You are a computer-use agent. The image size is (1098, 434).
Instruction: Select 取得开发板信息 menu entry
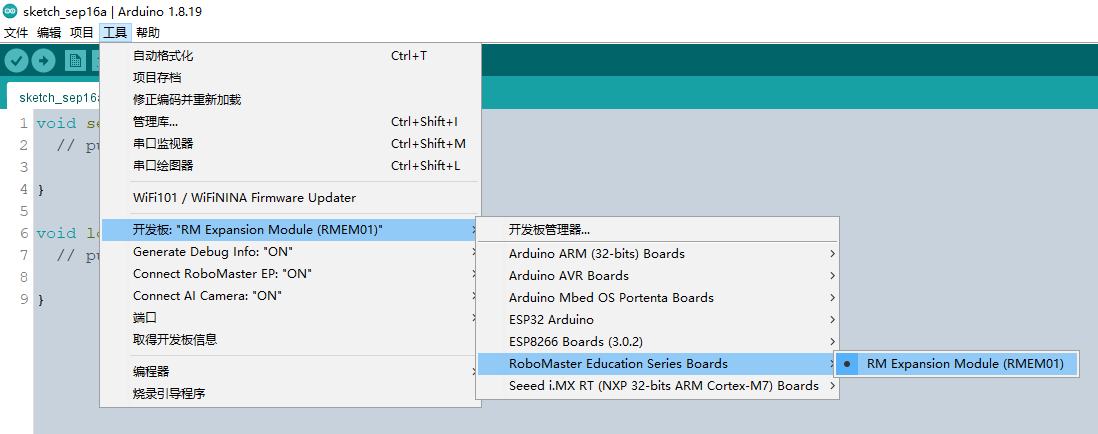[291, 340]
